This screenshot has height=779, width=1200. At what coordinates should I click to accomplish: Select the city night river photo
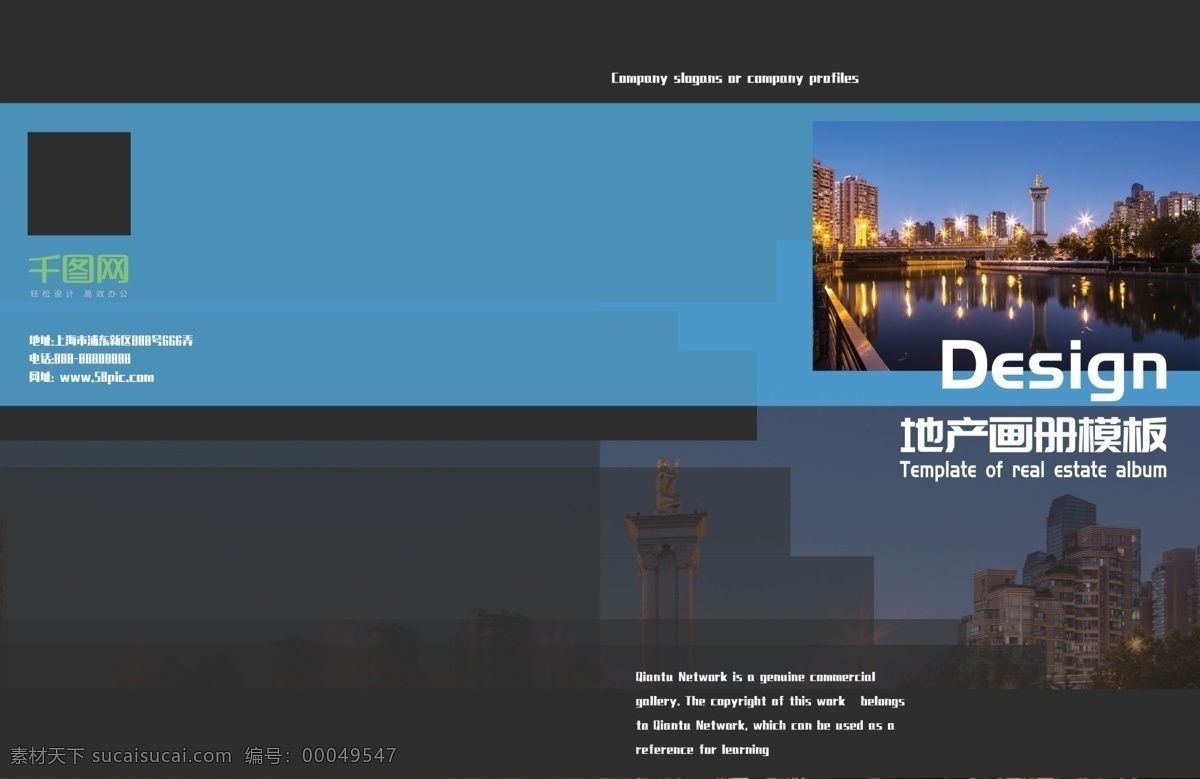(1006, 246)
